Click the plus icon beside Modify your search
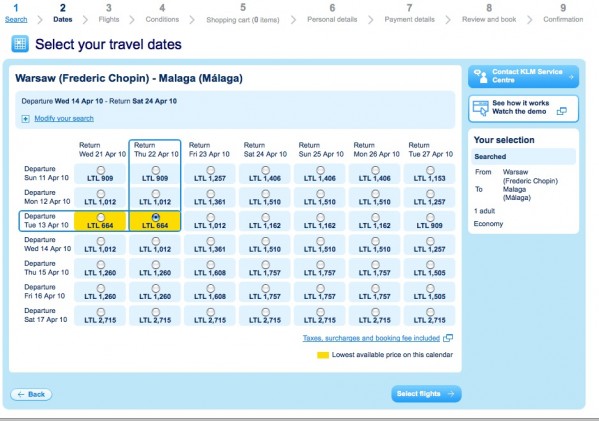Screen dimensions: 599x421 click(x=25, y=119)
